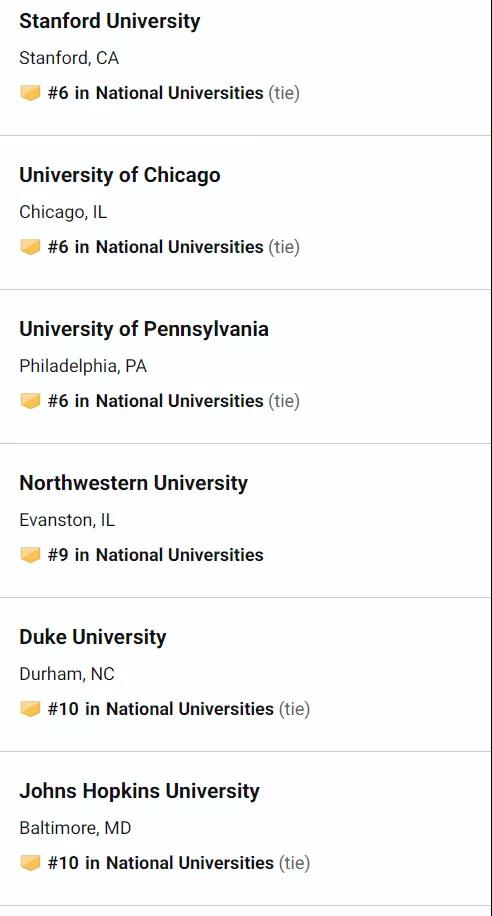Click the Baltimore, MD location text
The image size is (492, 916).
click(x=75, y=828)
